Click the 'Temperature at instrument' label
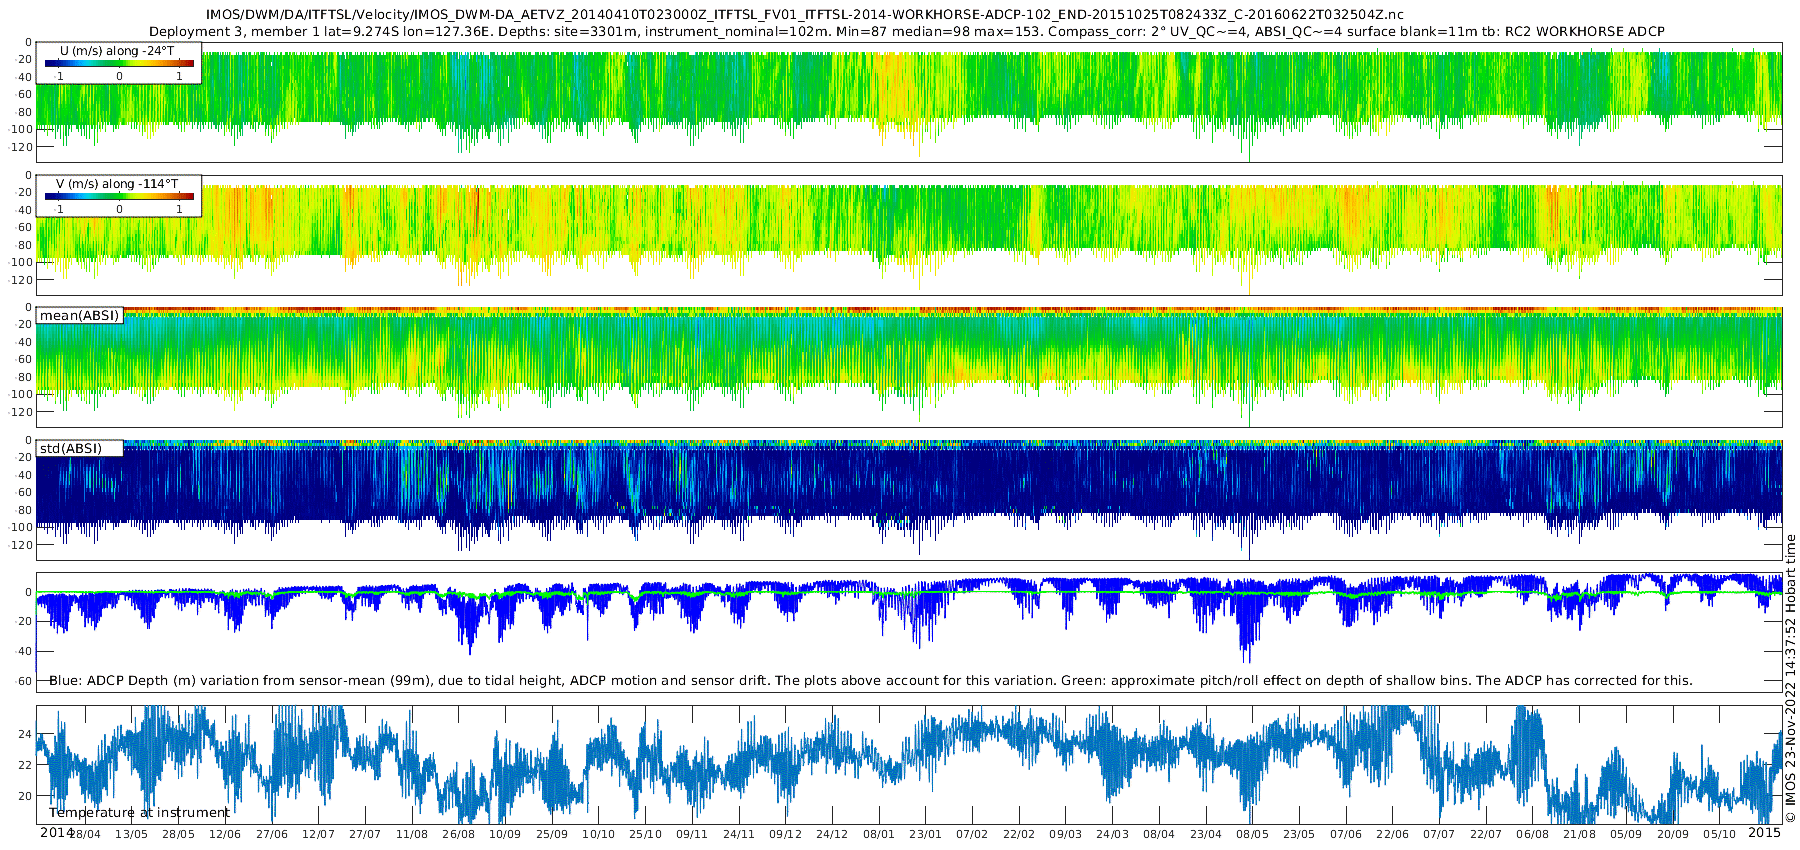Viewport: 1800px width, 850px height. click(x=139, y=812)
